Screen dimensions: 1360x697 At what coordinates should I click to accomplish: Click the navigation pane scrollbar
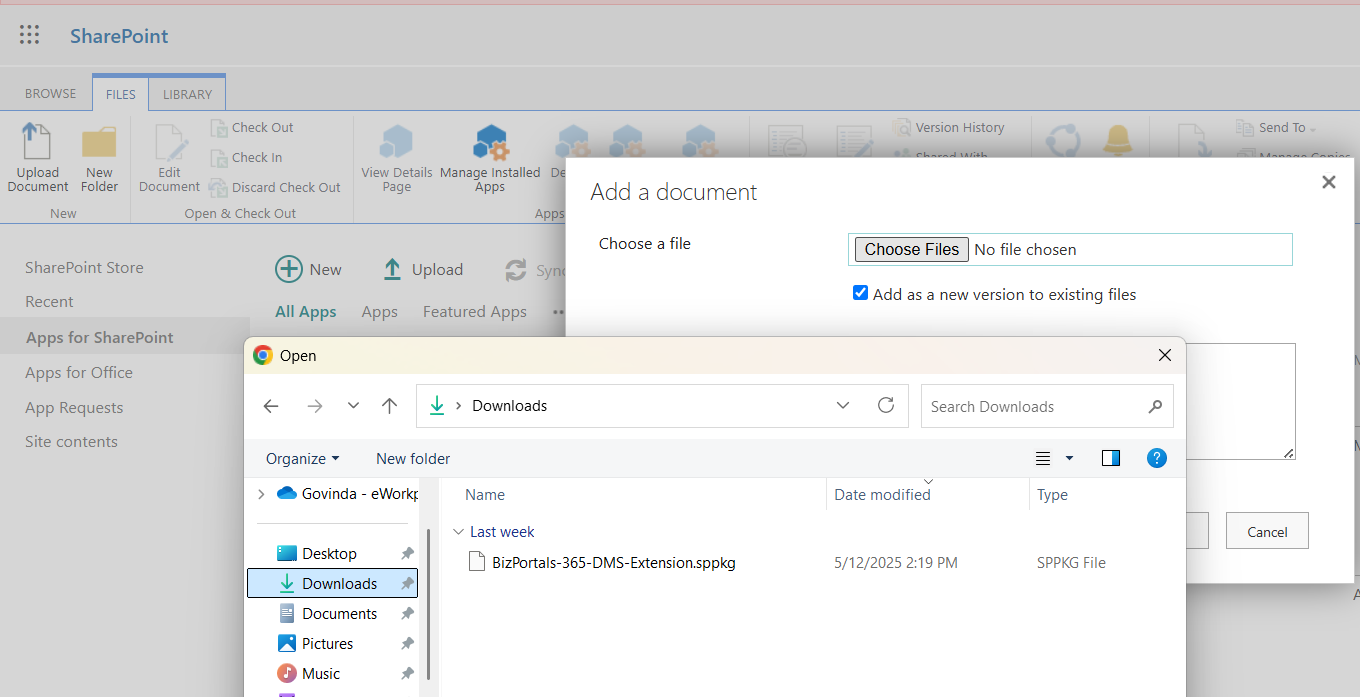(429, 604)
